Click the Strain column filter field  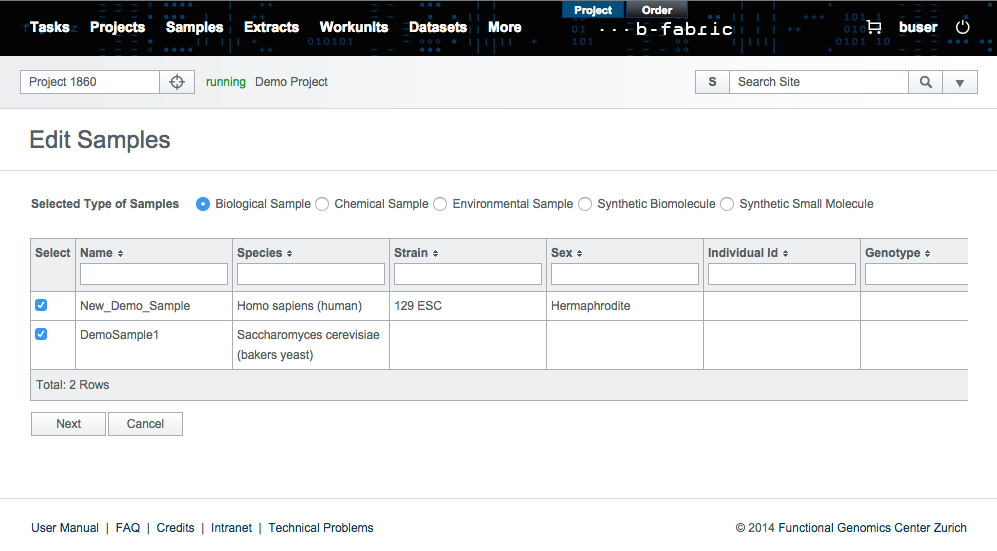point(468,274)
